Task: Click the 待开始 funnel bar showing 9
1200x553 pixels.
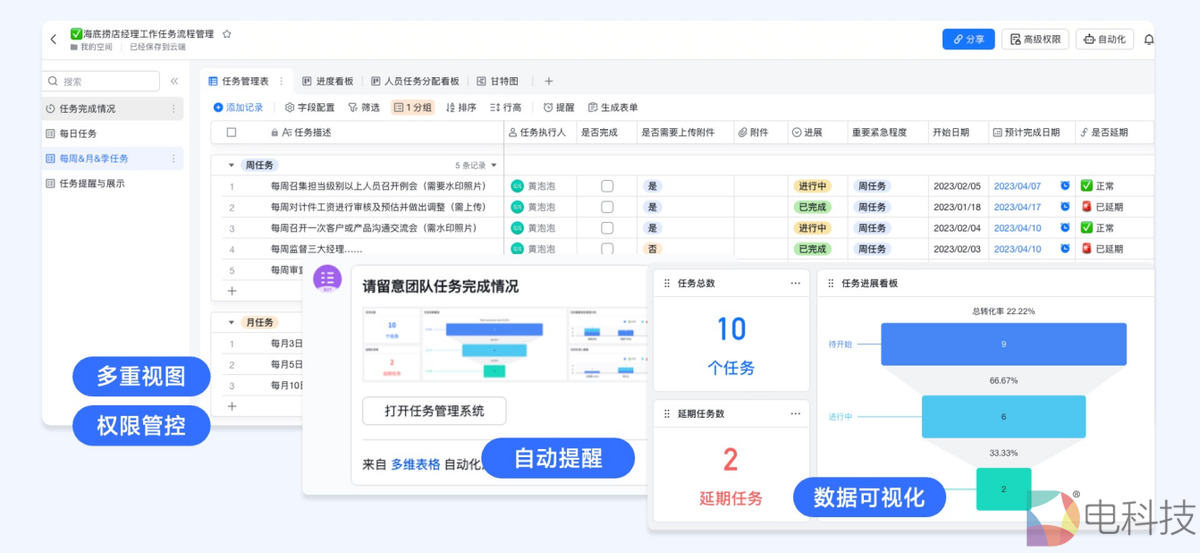Action: pos(1003,344)
